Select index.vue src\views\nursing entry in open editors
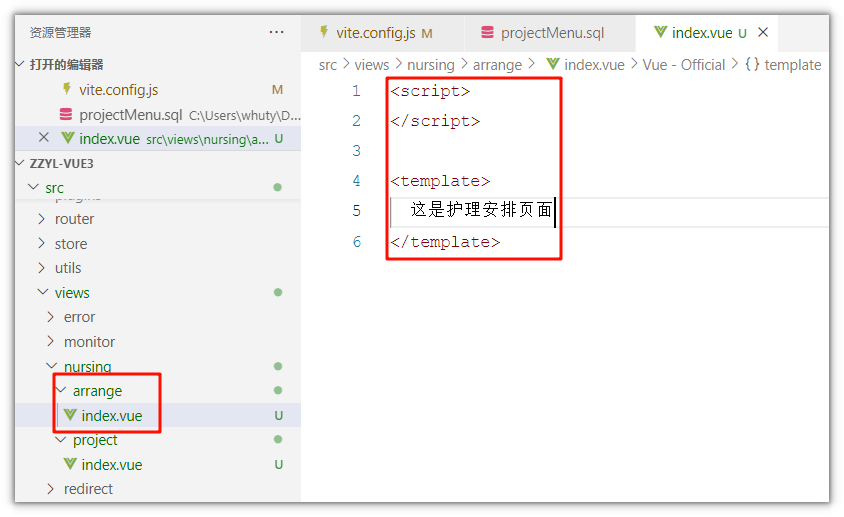The width and height of the screenshot is (844, 517). point(158,138)
